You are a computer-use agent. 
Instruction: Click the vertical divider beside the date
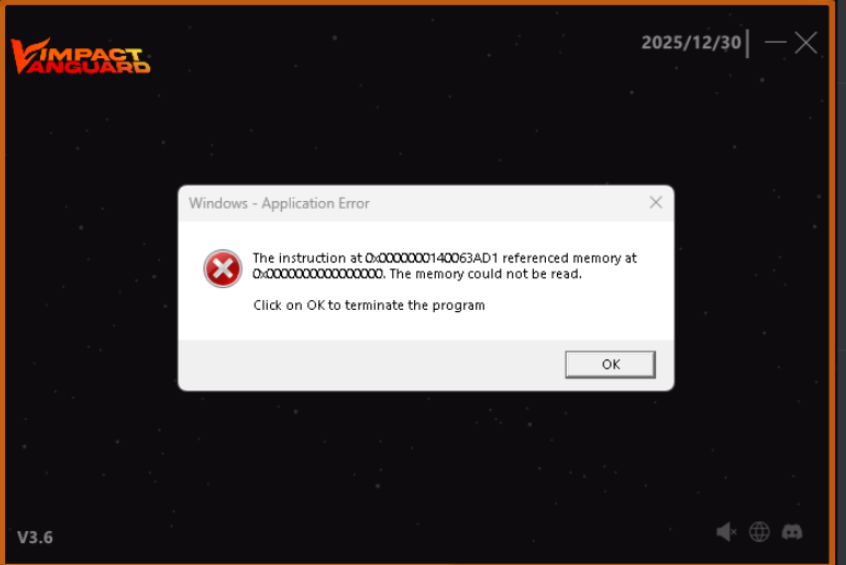point(748,43)
